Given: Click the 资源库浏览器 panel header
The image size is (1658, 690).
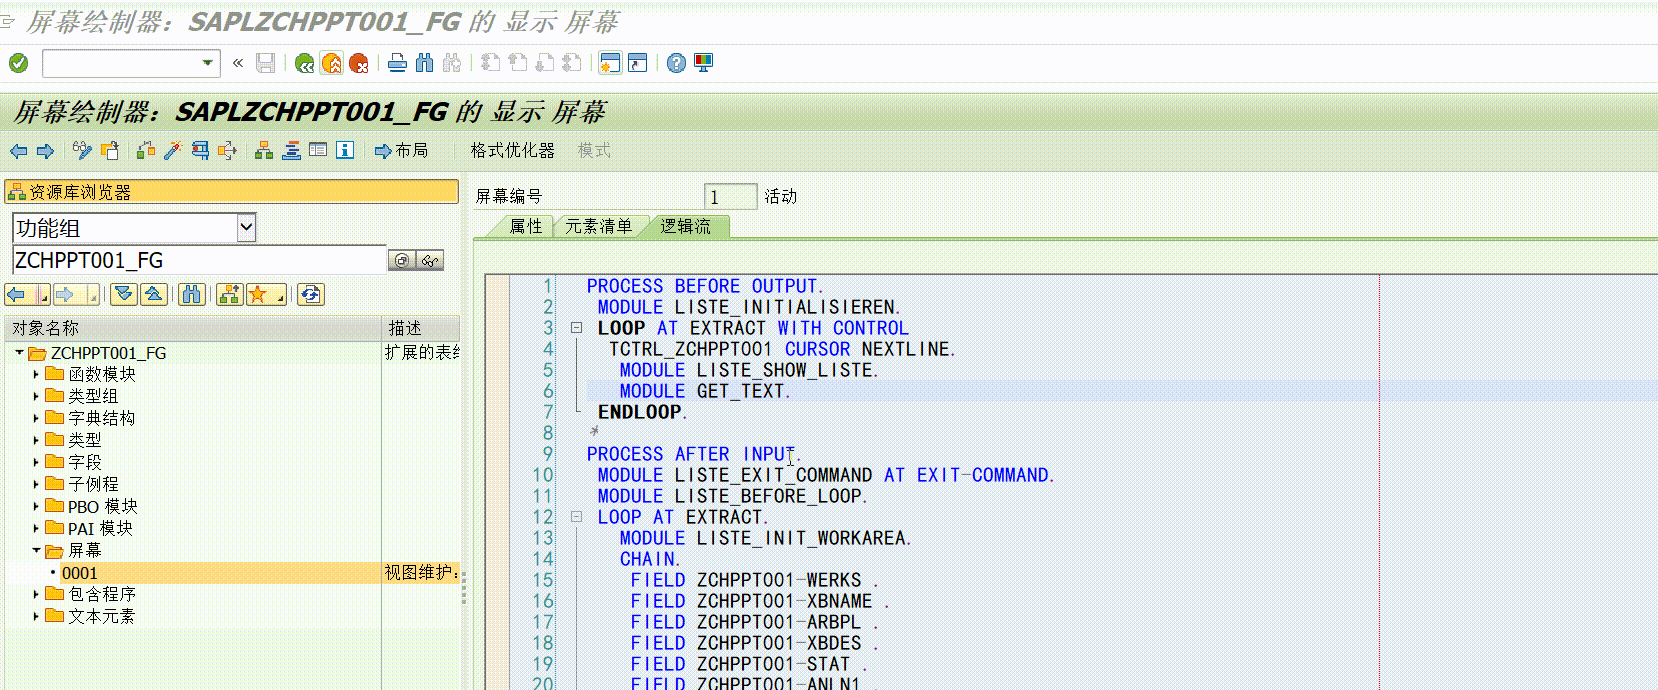Looking at the screenshot, I should pyautogui.click(x=232, y=192).
